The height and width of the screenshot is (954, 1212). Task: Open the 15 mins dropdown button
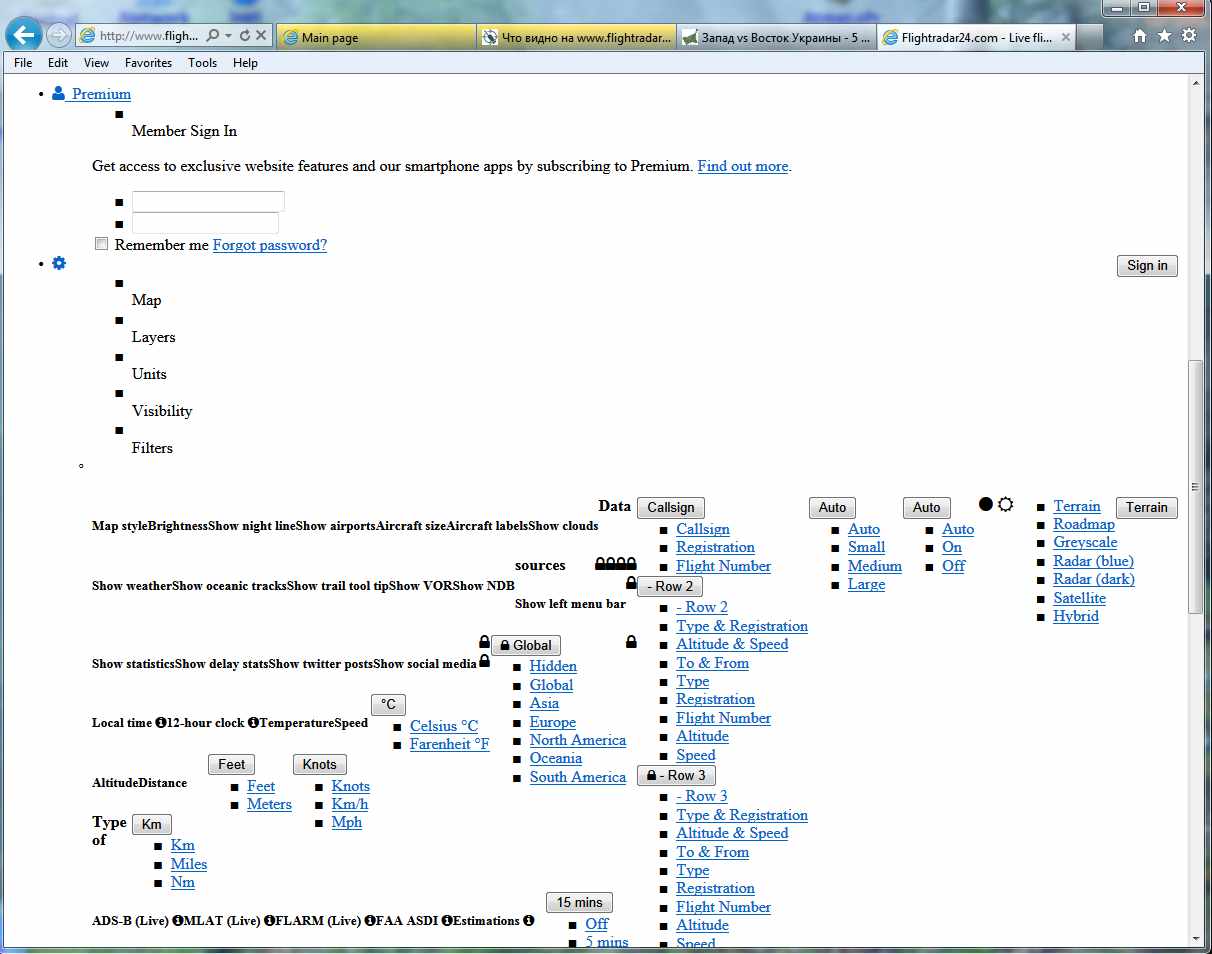579,903
